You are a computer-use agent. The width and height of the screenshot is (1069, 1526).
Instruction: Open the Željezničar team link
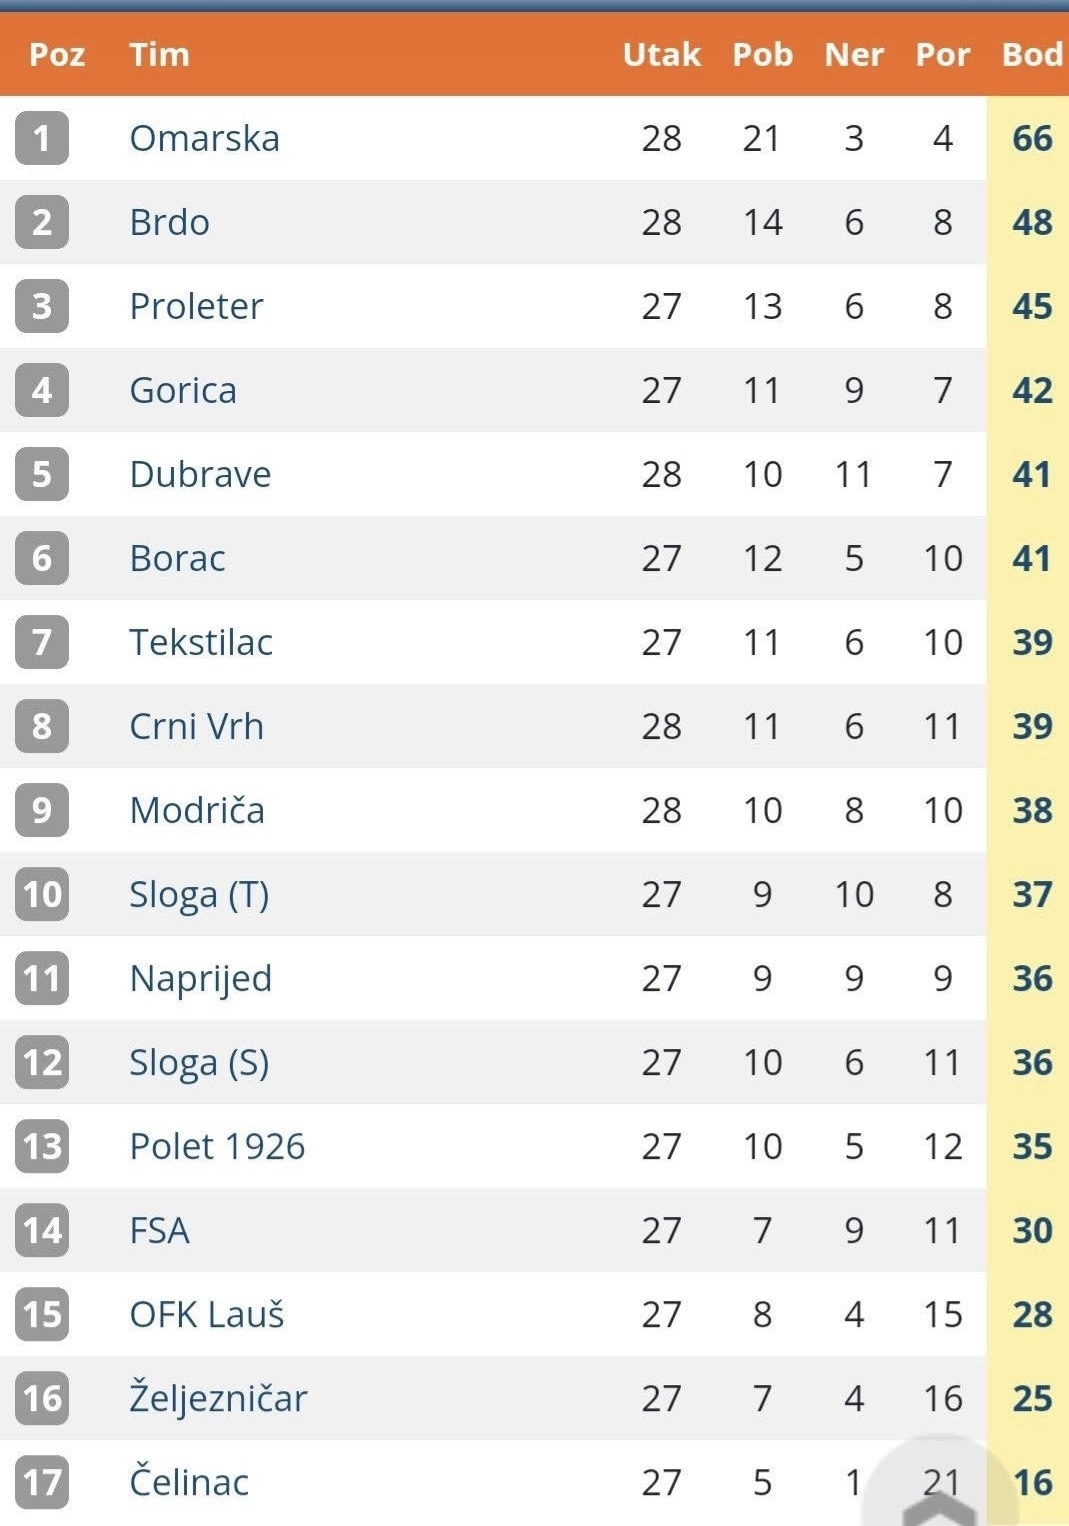[218, 1398]
